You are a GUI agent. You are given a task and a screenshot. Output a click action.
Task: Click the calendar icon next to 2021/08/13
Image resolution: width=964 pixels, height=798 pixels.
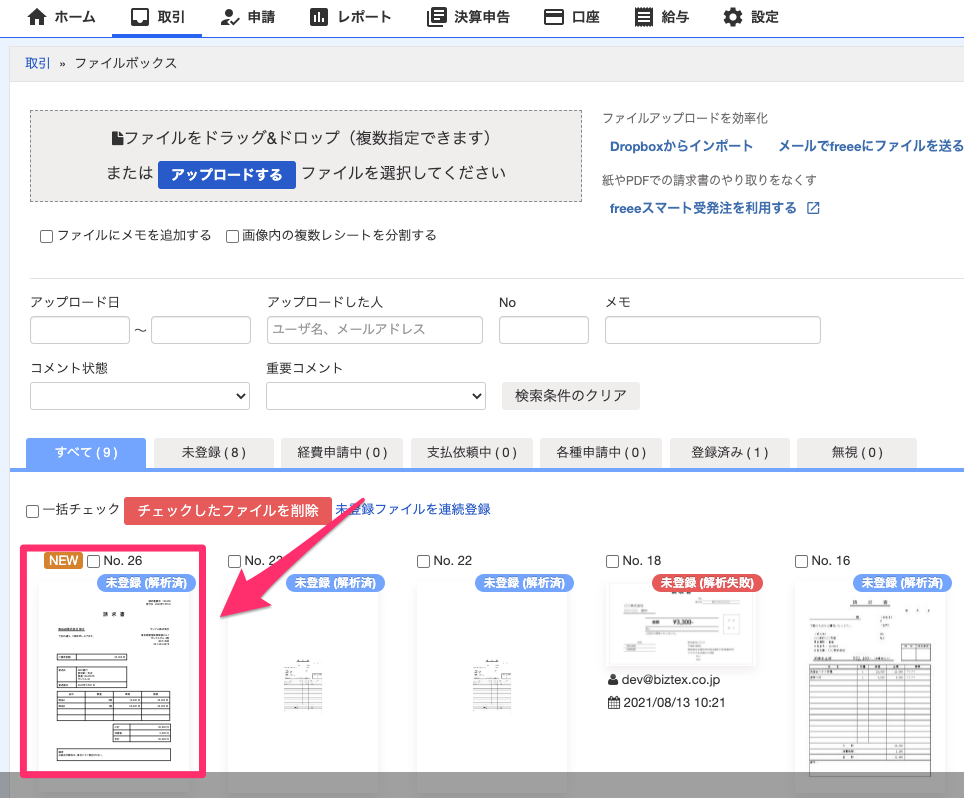614,702
